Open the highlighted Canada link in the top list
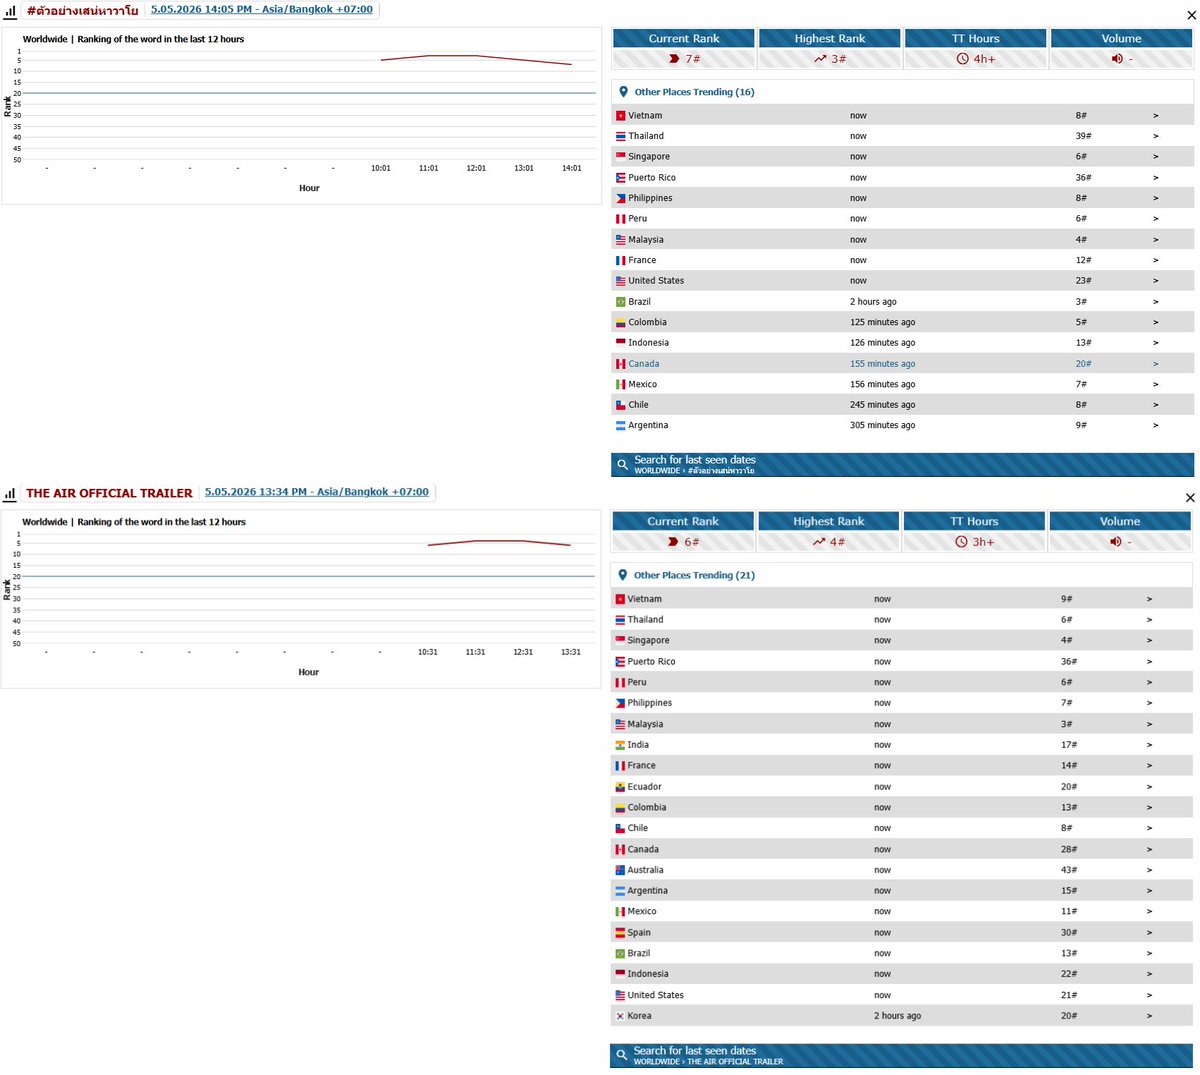This screenshot has height=1075, width=1200. [x=644, y=364]
